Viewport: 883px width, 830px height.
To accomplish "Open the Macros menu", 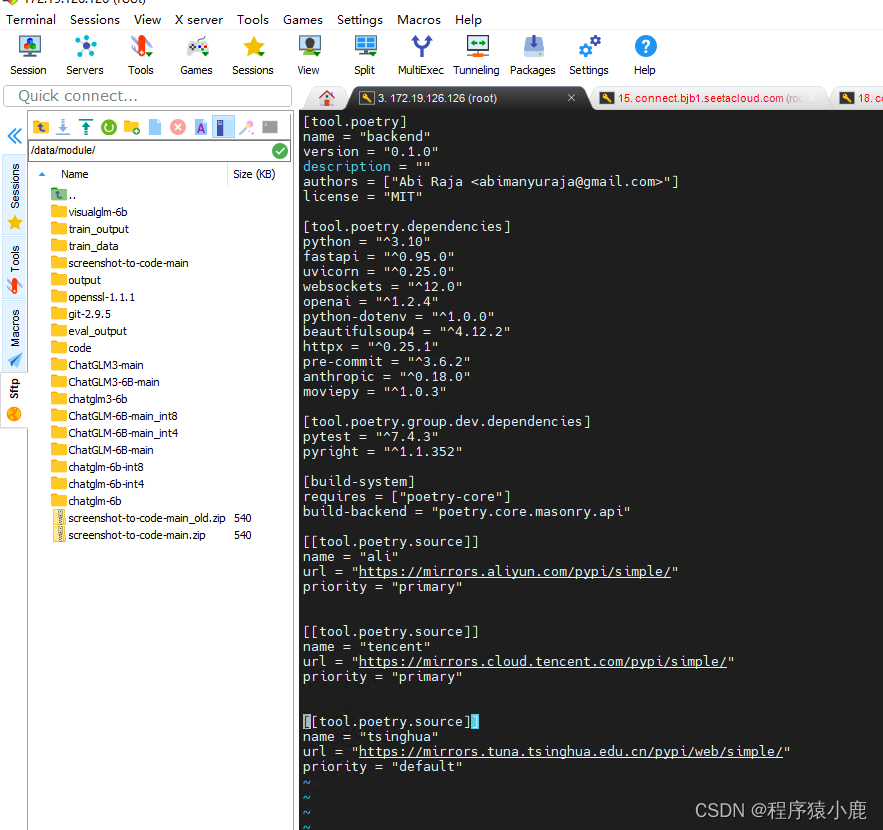I will 419,20.
